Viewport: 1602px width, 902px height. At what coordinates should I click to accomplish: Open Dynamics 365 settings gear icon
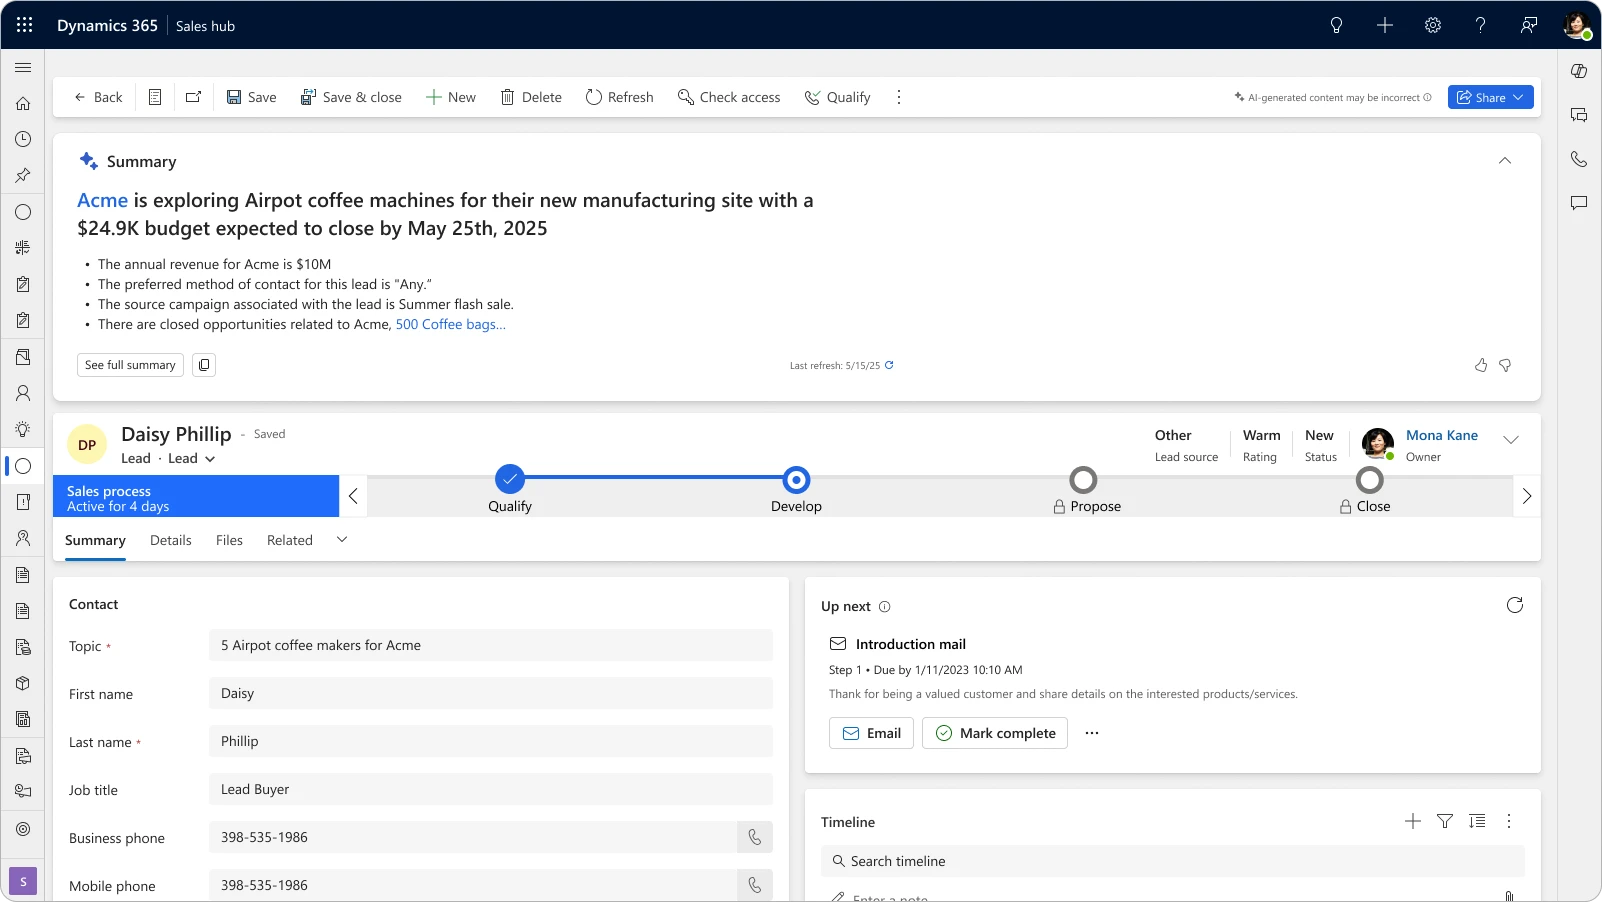pyautogui.click(x=1433, y=25)
